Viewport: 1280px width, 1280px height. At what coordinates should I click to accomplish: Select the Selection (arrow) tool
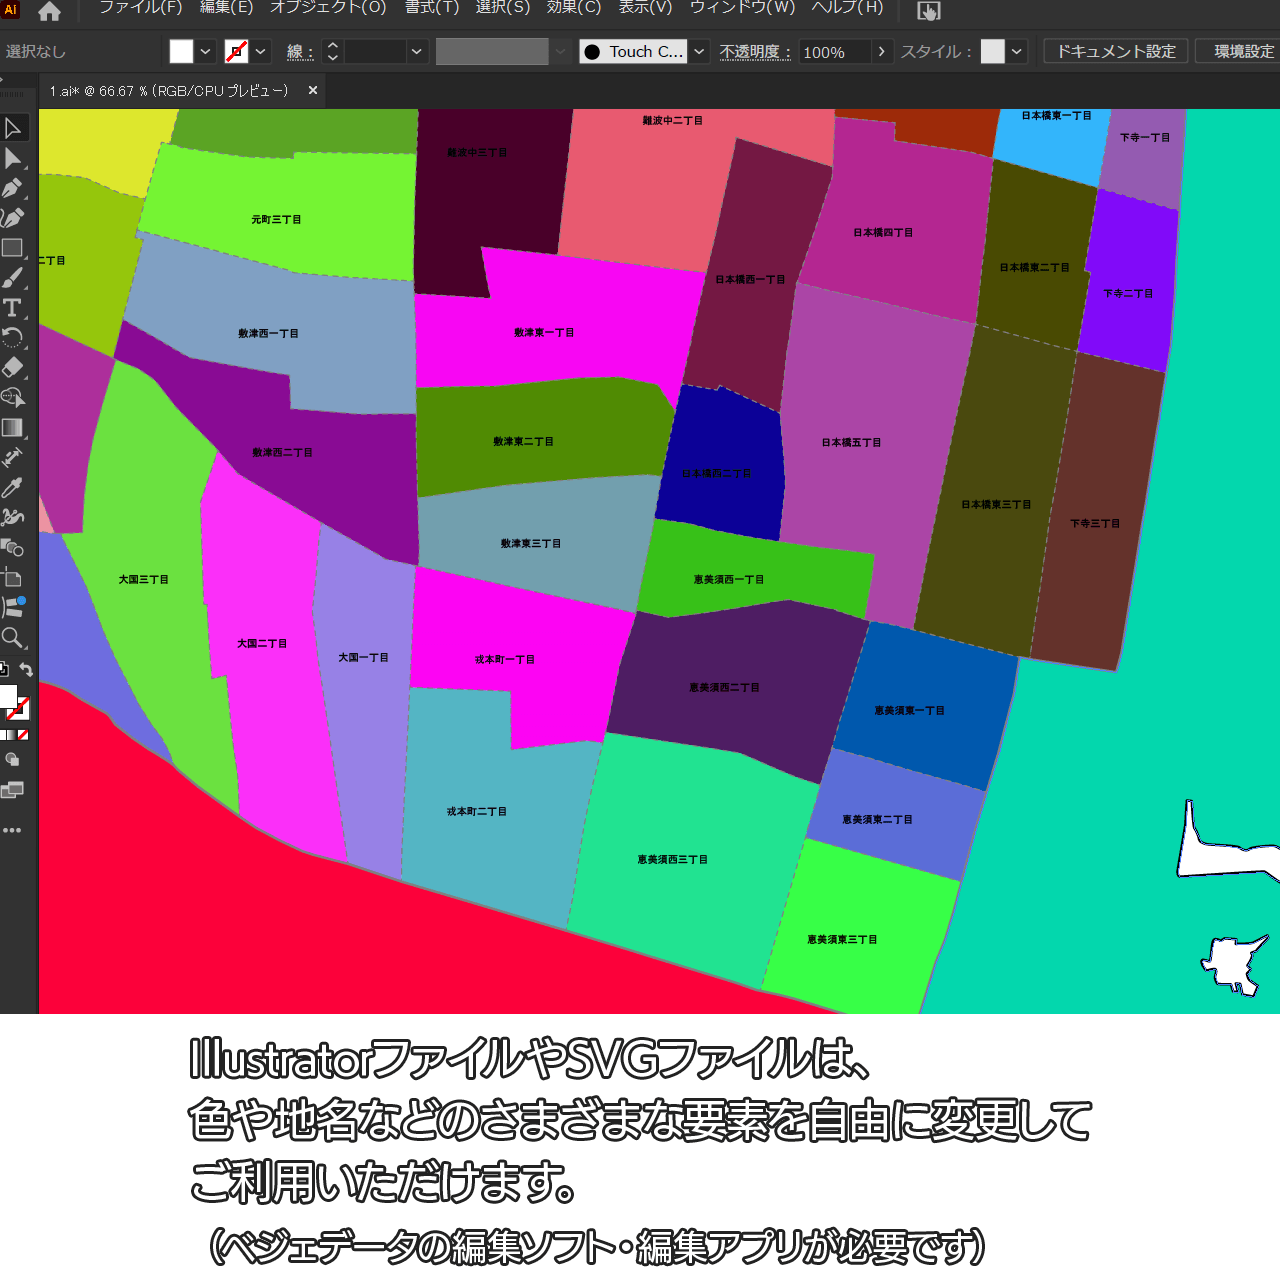point(13,128)
